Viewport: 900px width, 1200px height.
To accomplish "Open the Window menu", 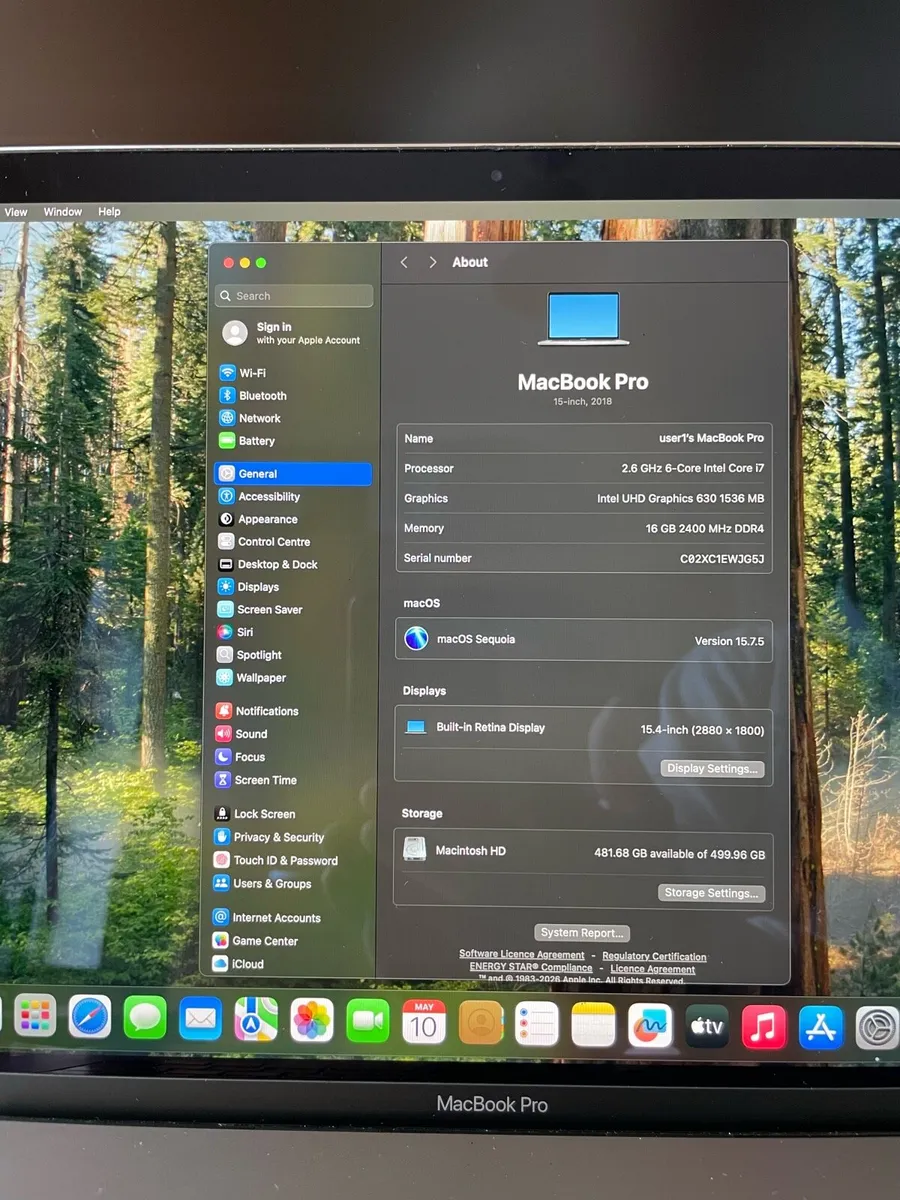I will [63, 212].
